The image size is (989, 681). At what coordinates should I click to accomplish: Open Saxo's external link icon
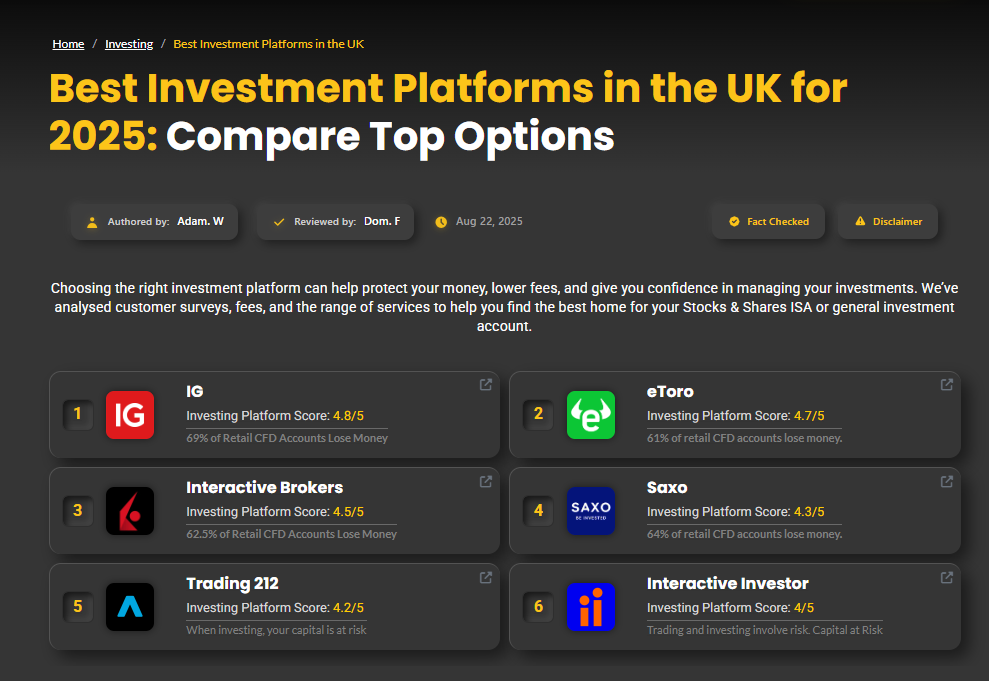pyautogui.click(x=946, y=481)
